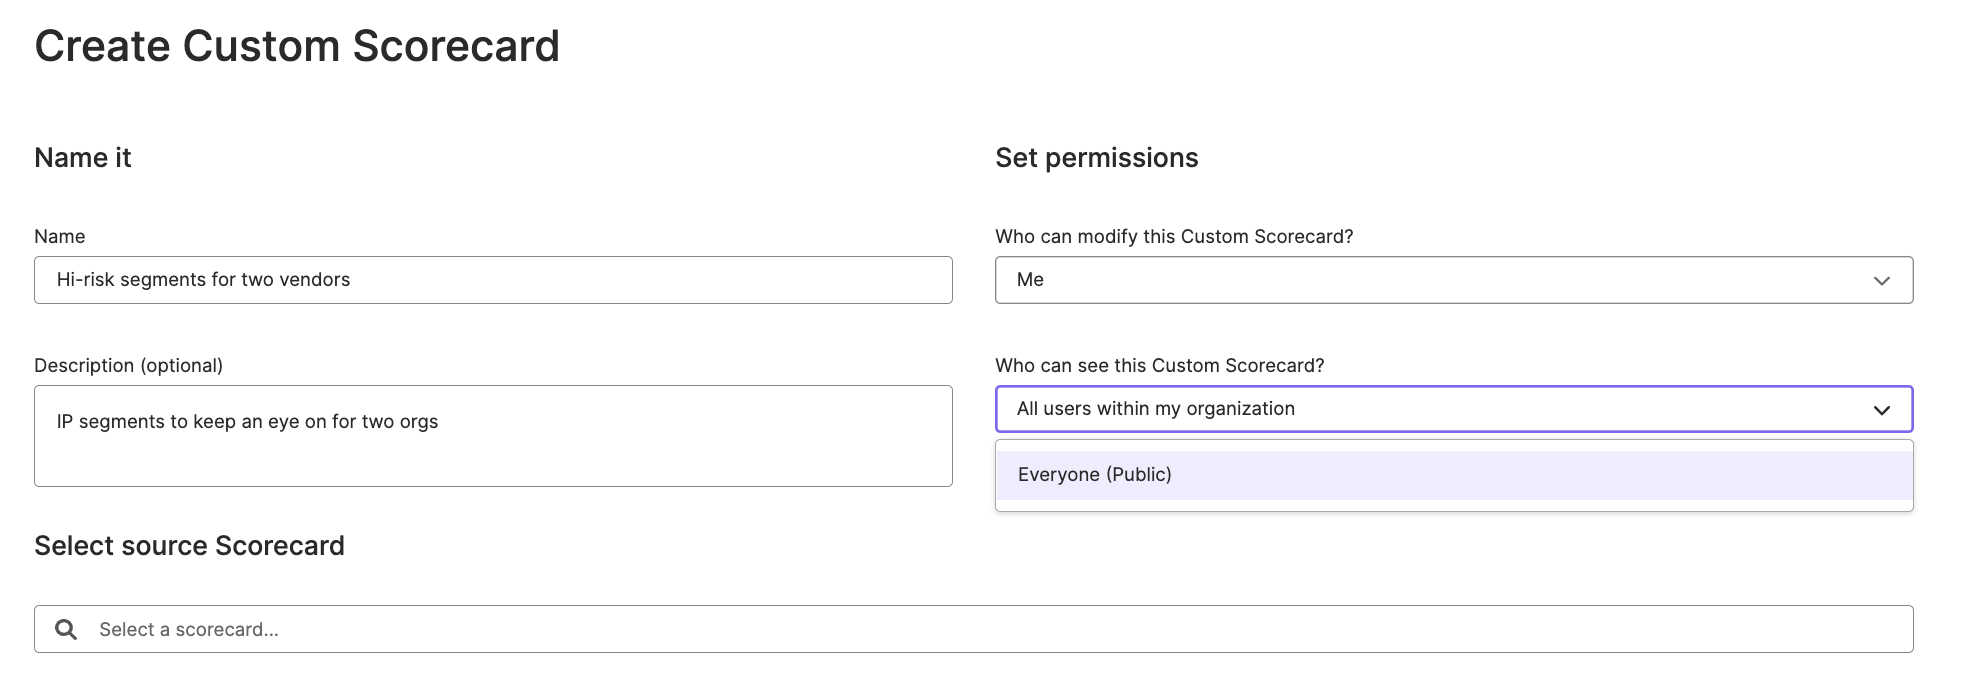The image size is (1976, 692).
Task: Click the 'Set permissions' section heading
Action: click(1096, 157)
